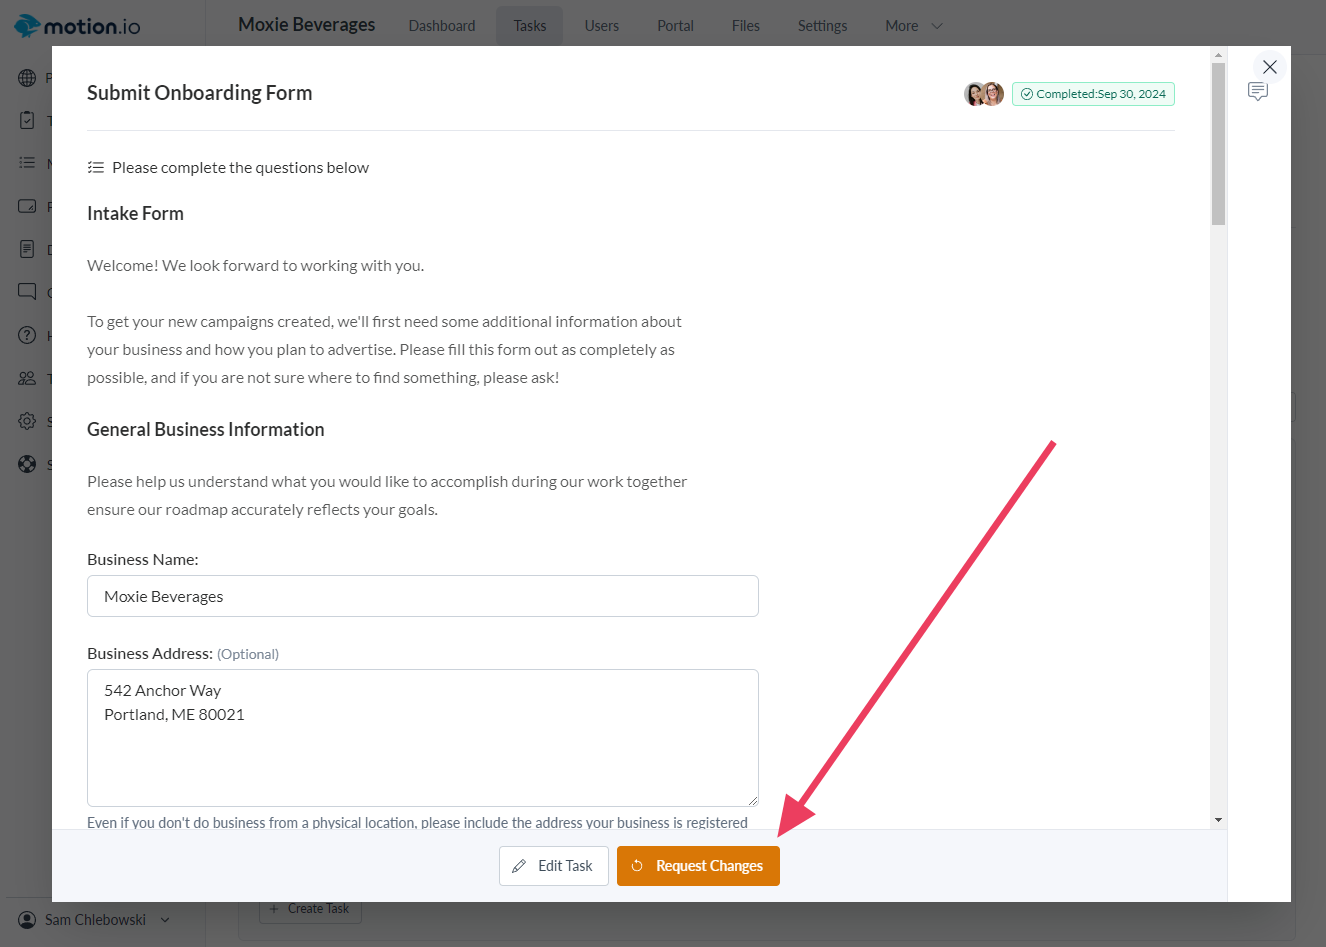The image size is (1326, 947).
Task: Click the chat bubble icon in sidebar
Action: point(27,292)
